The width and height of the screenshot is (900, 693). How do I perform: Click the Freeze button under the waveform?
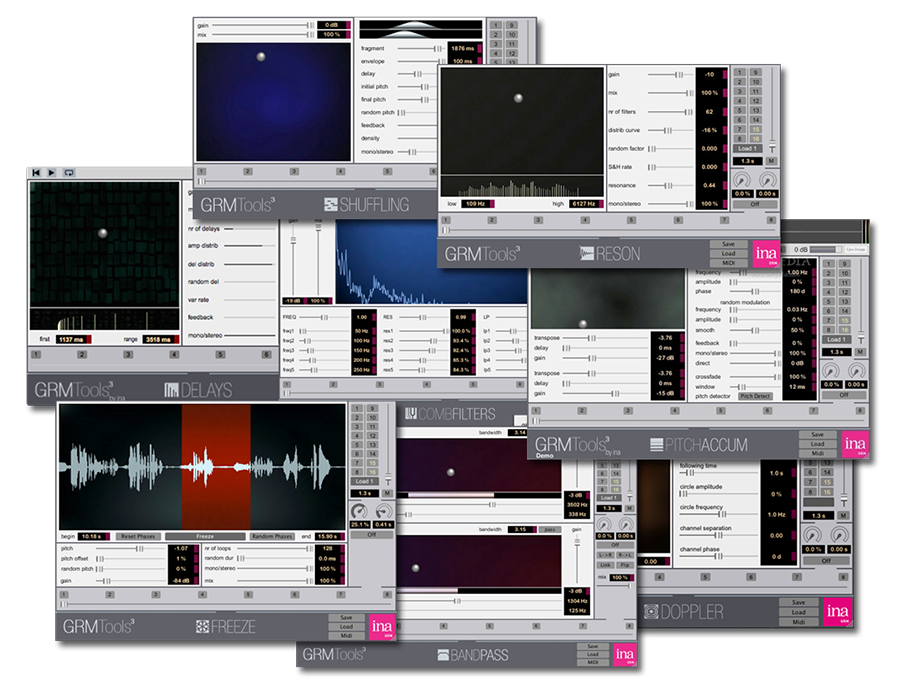pyautogui.click(x=204, y=536)
